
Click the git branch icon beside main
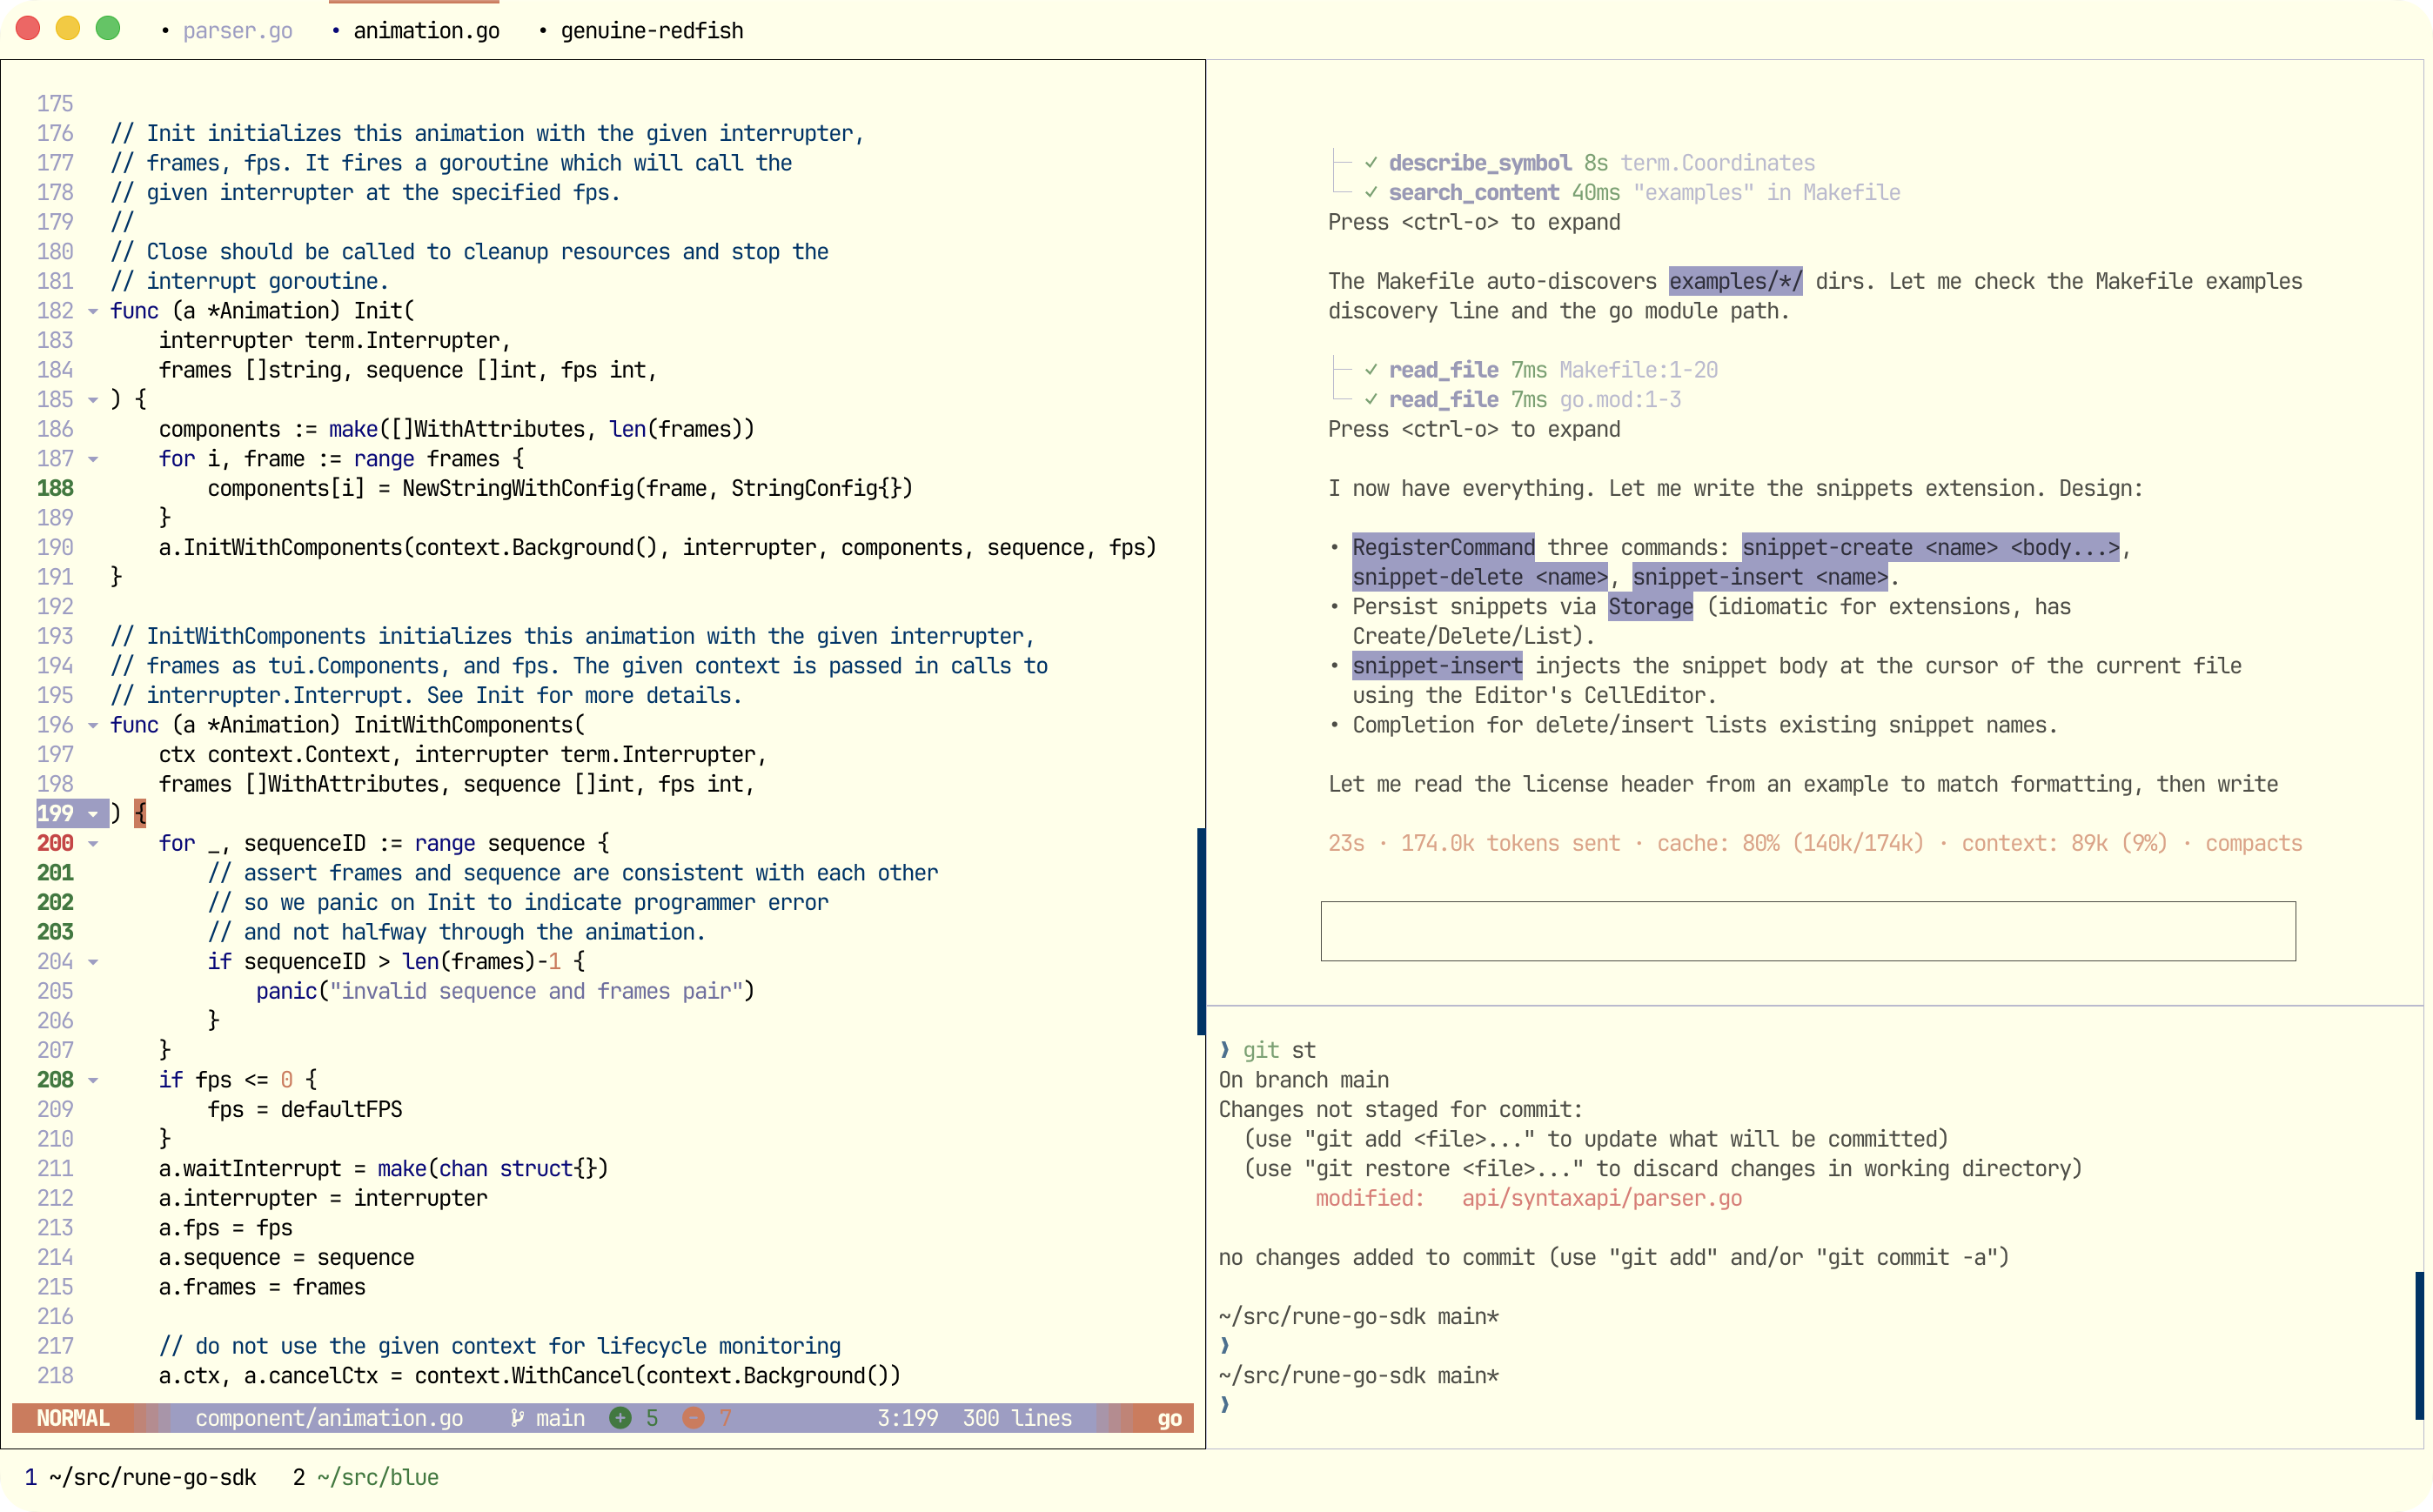point(517,1418)
